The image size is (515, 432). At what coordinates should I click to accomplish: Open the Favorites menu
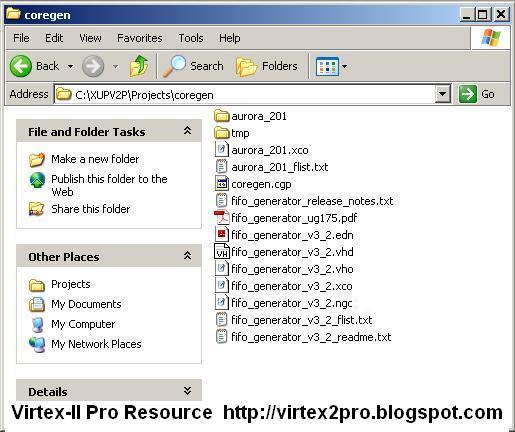point(140,38)
